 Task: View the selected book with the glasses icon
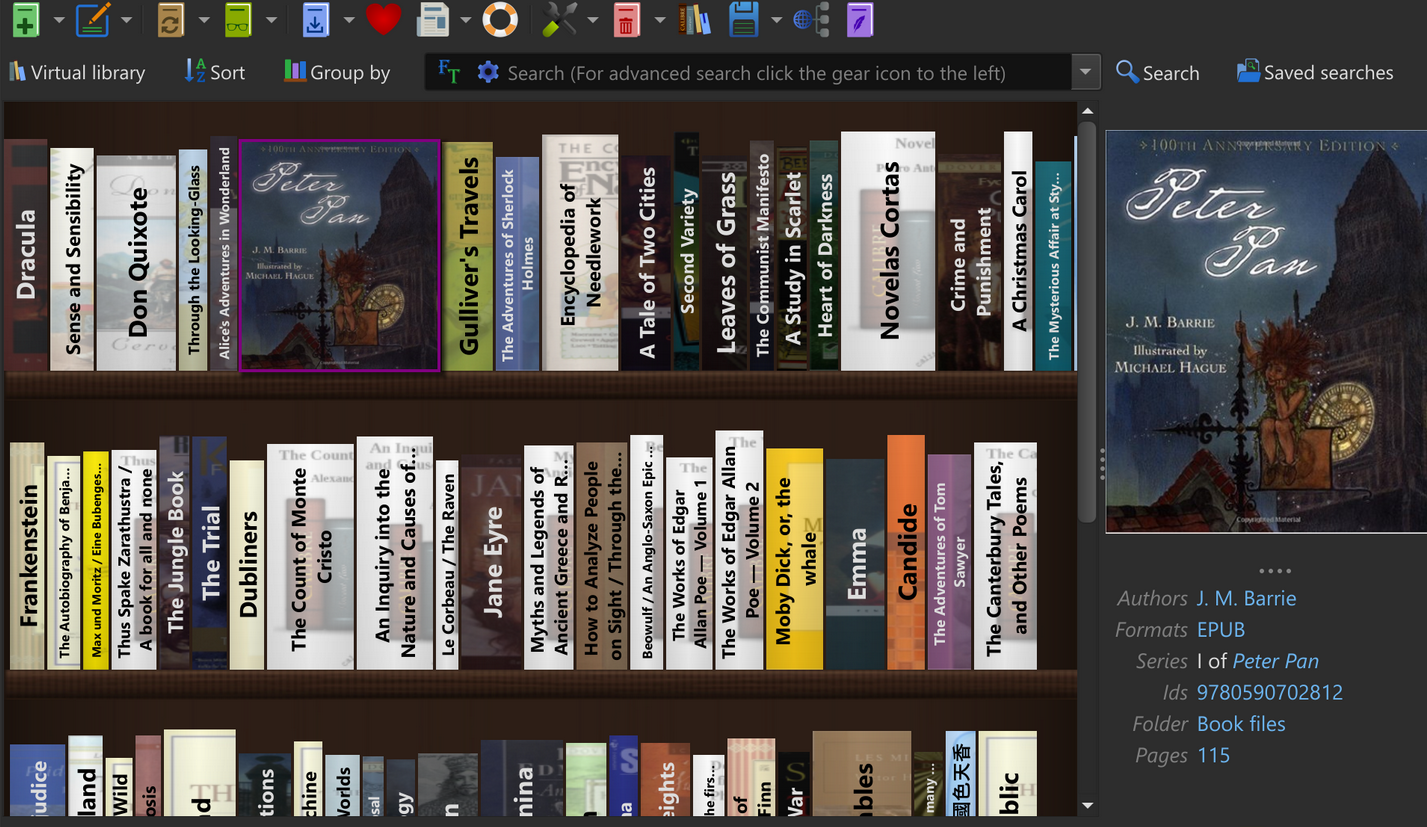point(237,20)
